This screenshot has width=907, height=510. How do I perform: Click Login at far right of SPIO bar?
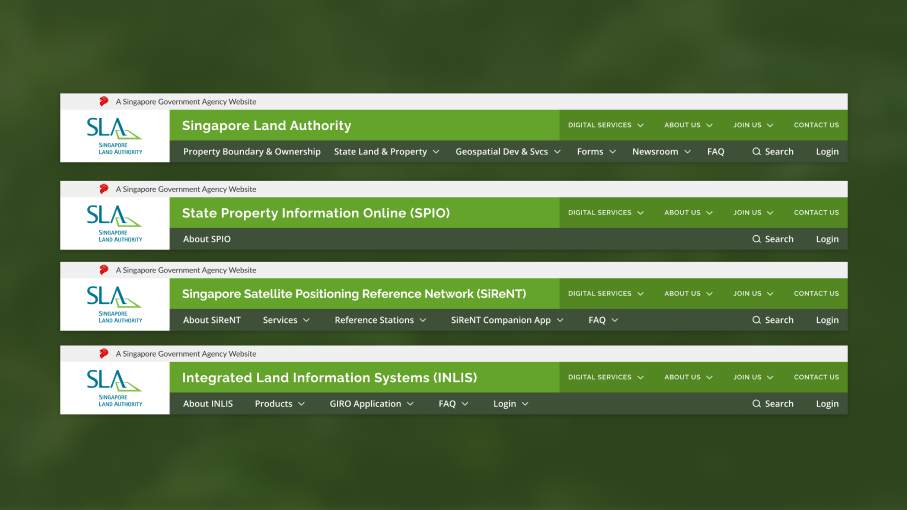827,239
